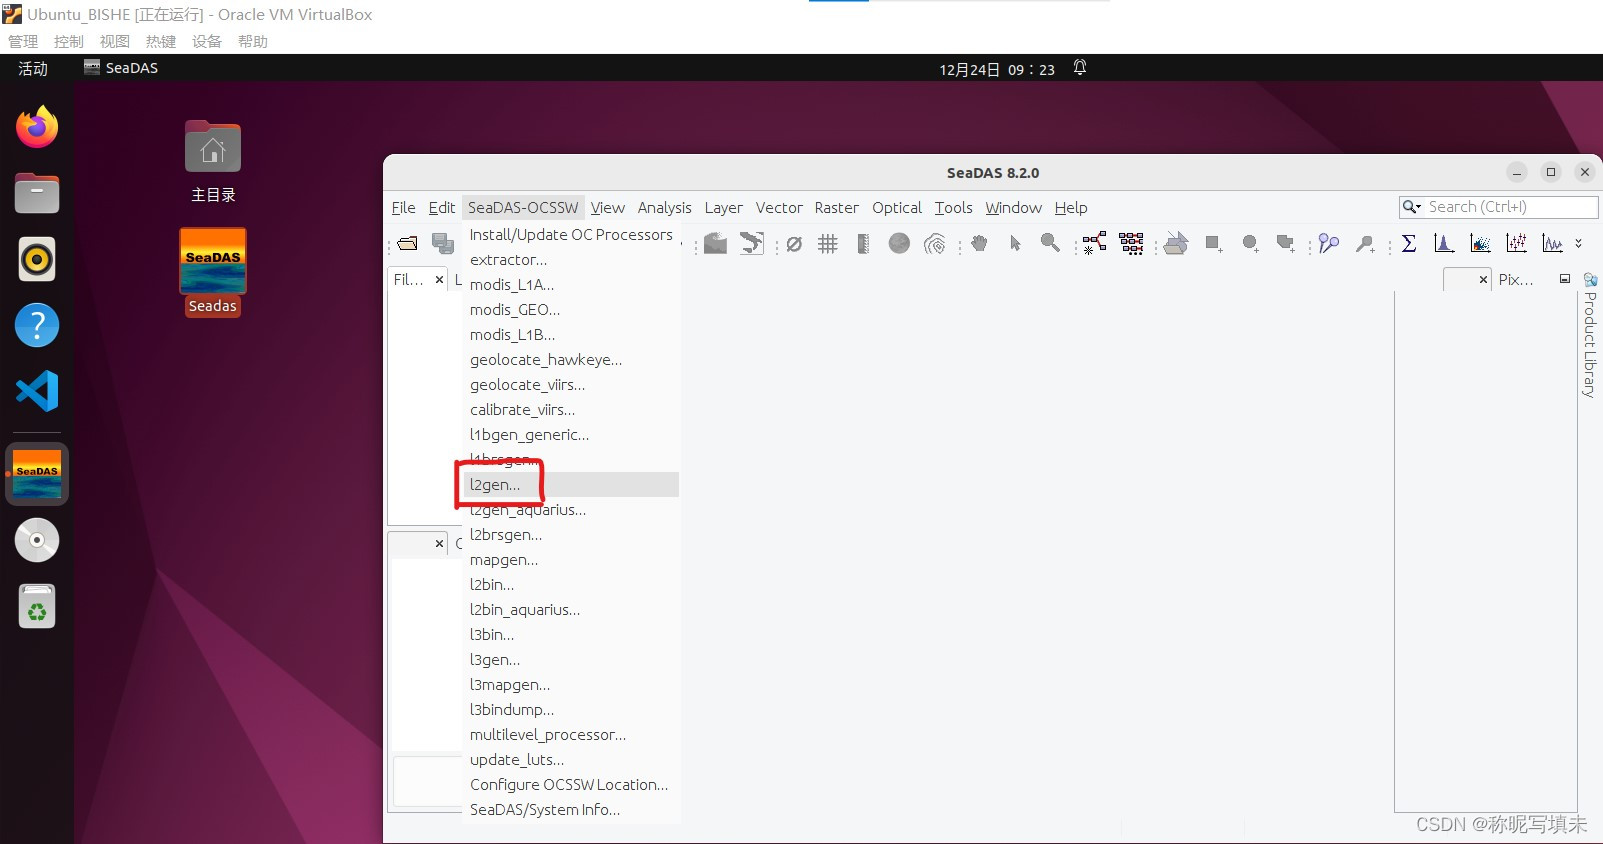Choose the calibrate_viirs... menu entry

(x=571, y=409)
